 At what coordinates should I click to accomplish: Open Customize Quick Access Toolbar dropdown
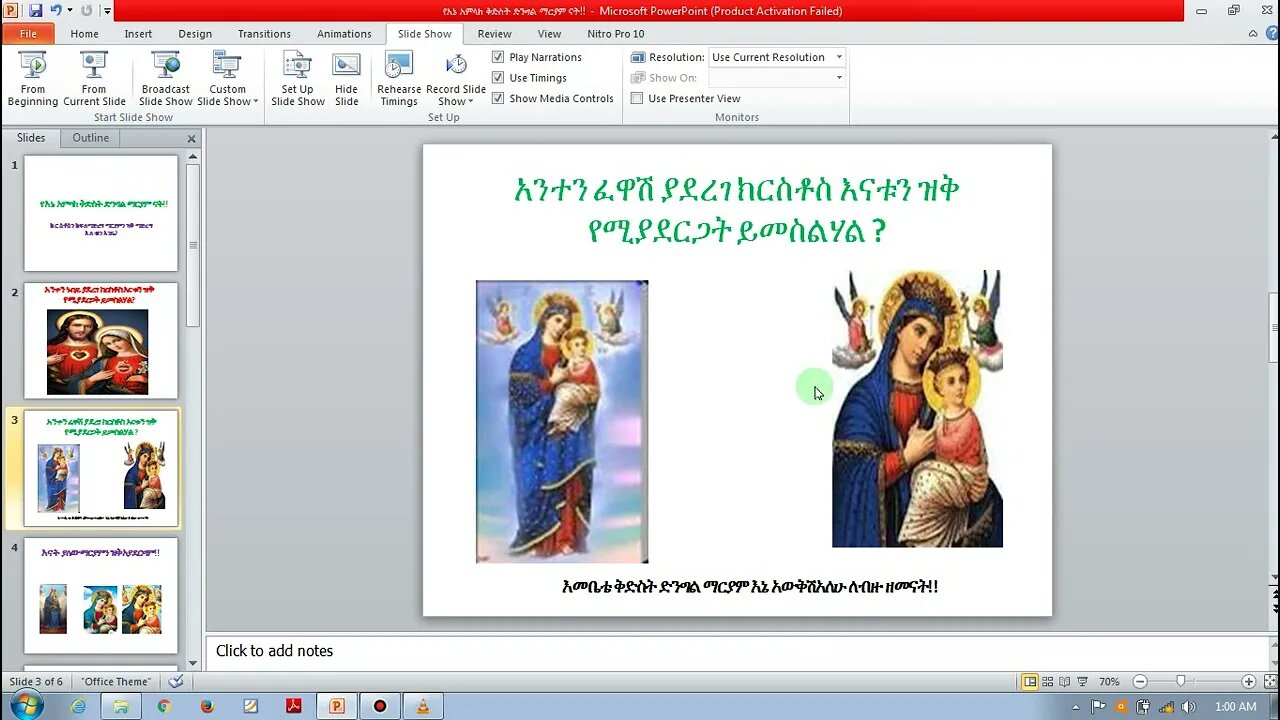107,11
